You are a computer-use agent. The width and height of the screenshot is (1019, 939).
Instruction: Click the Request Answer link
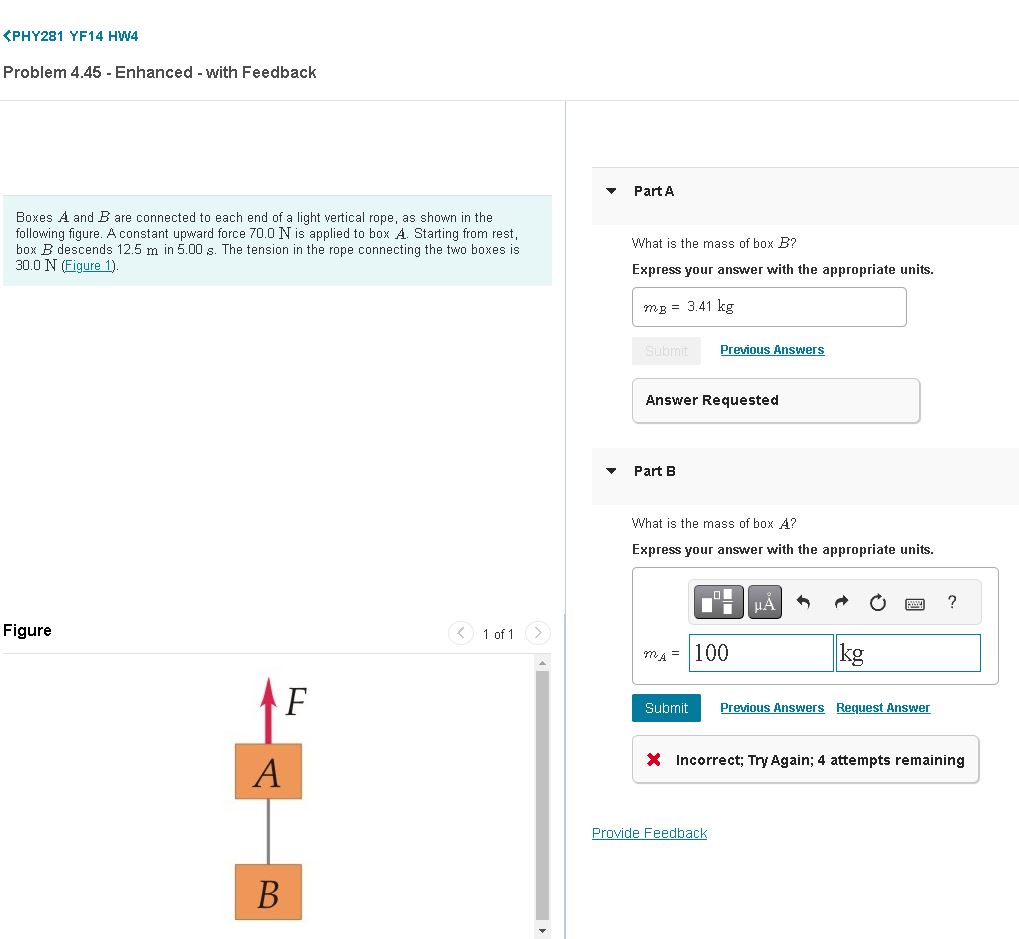coord(882,707)
